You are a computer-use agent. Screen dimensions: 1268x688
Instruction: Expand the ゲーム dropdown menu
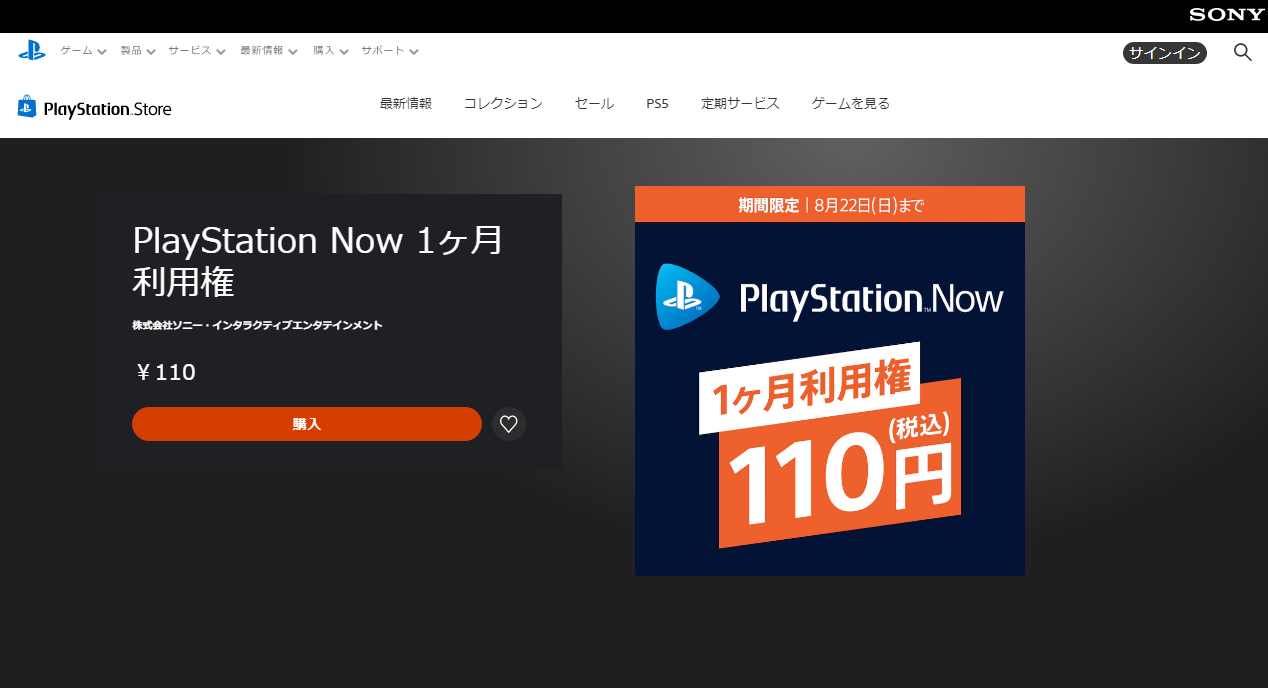[x=83, y=50]
